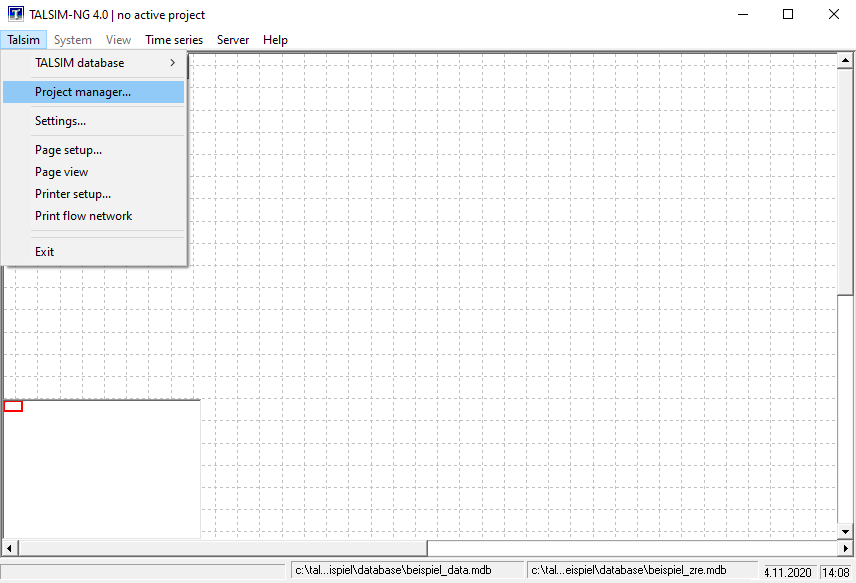Open the View menu
This screenshot has width=856, height=583.
[118, 40]
